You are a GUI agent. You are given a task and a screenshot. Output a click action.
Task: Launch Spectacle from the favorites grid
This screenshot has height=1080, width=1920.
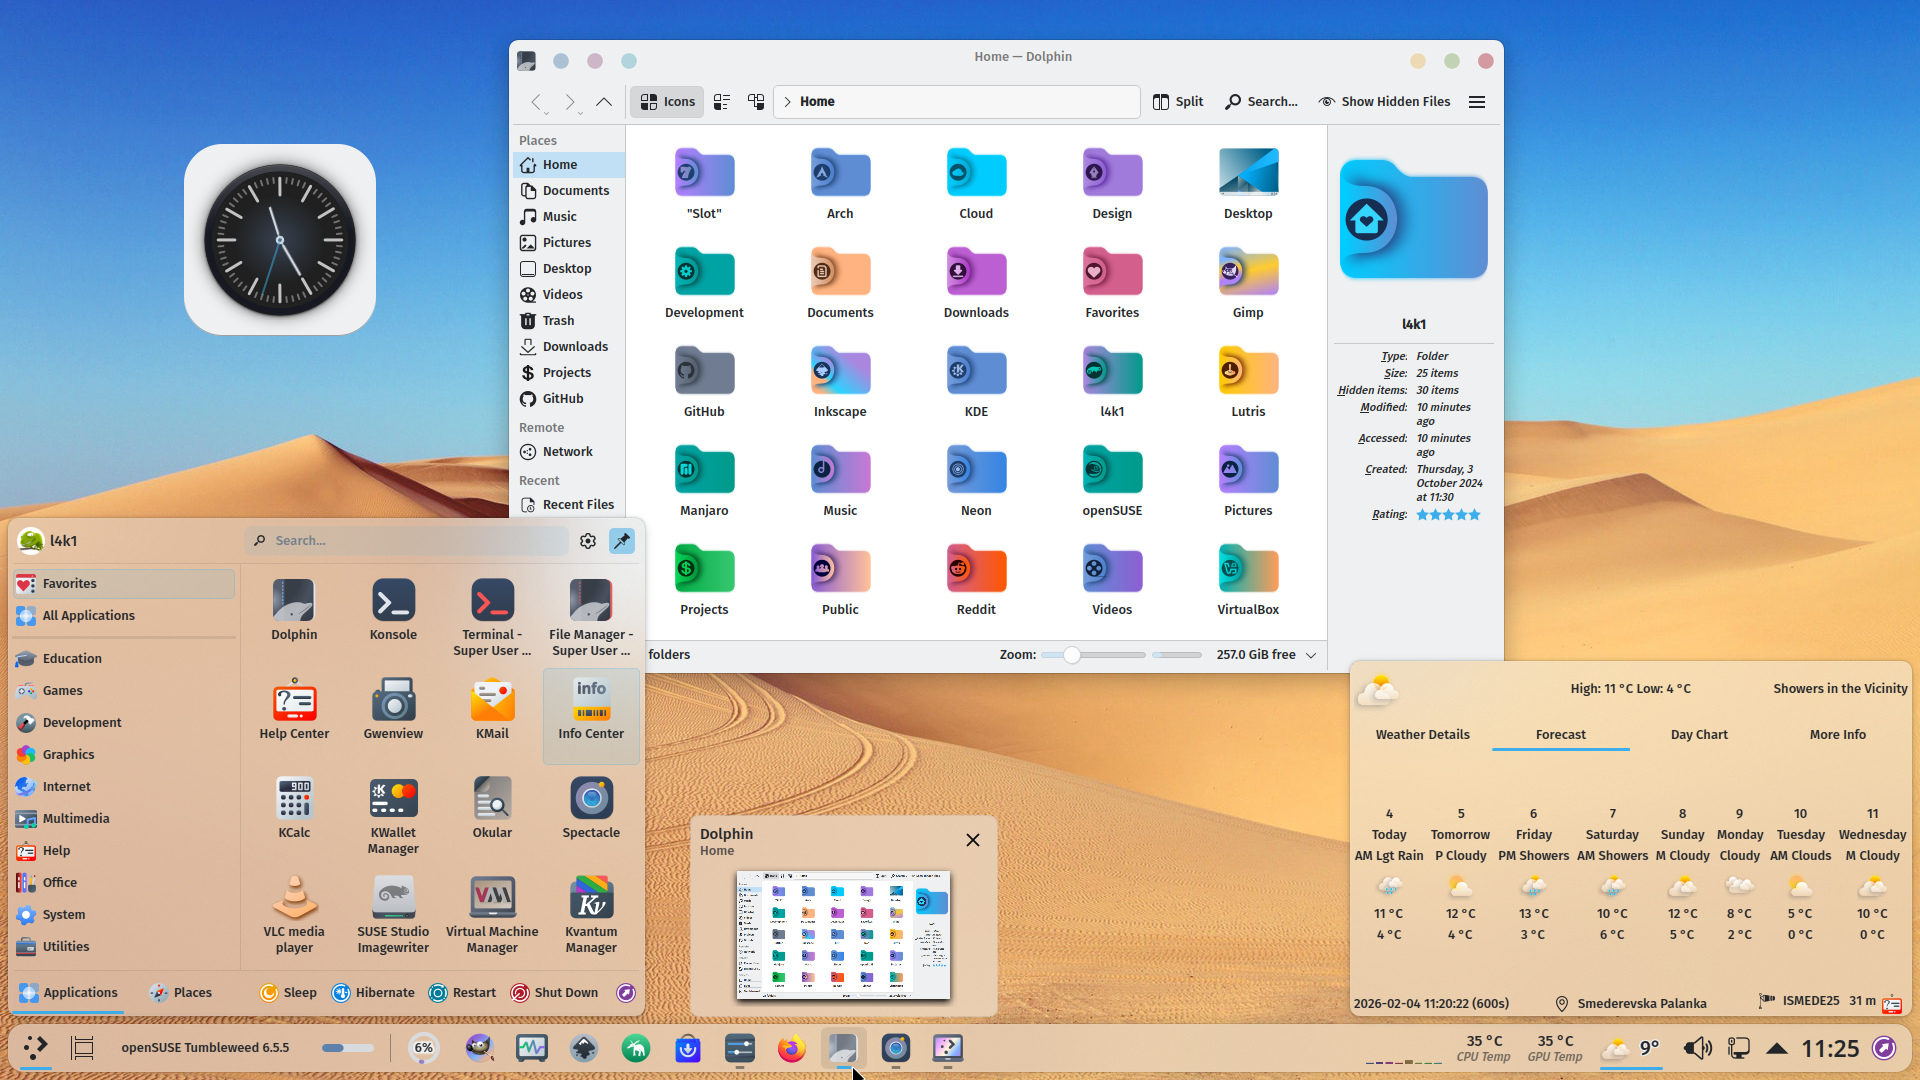click(591, 808)
